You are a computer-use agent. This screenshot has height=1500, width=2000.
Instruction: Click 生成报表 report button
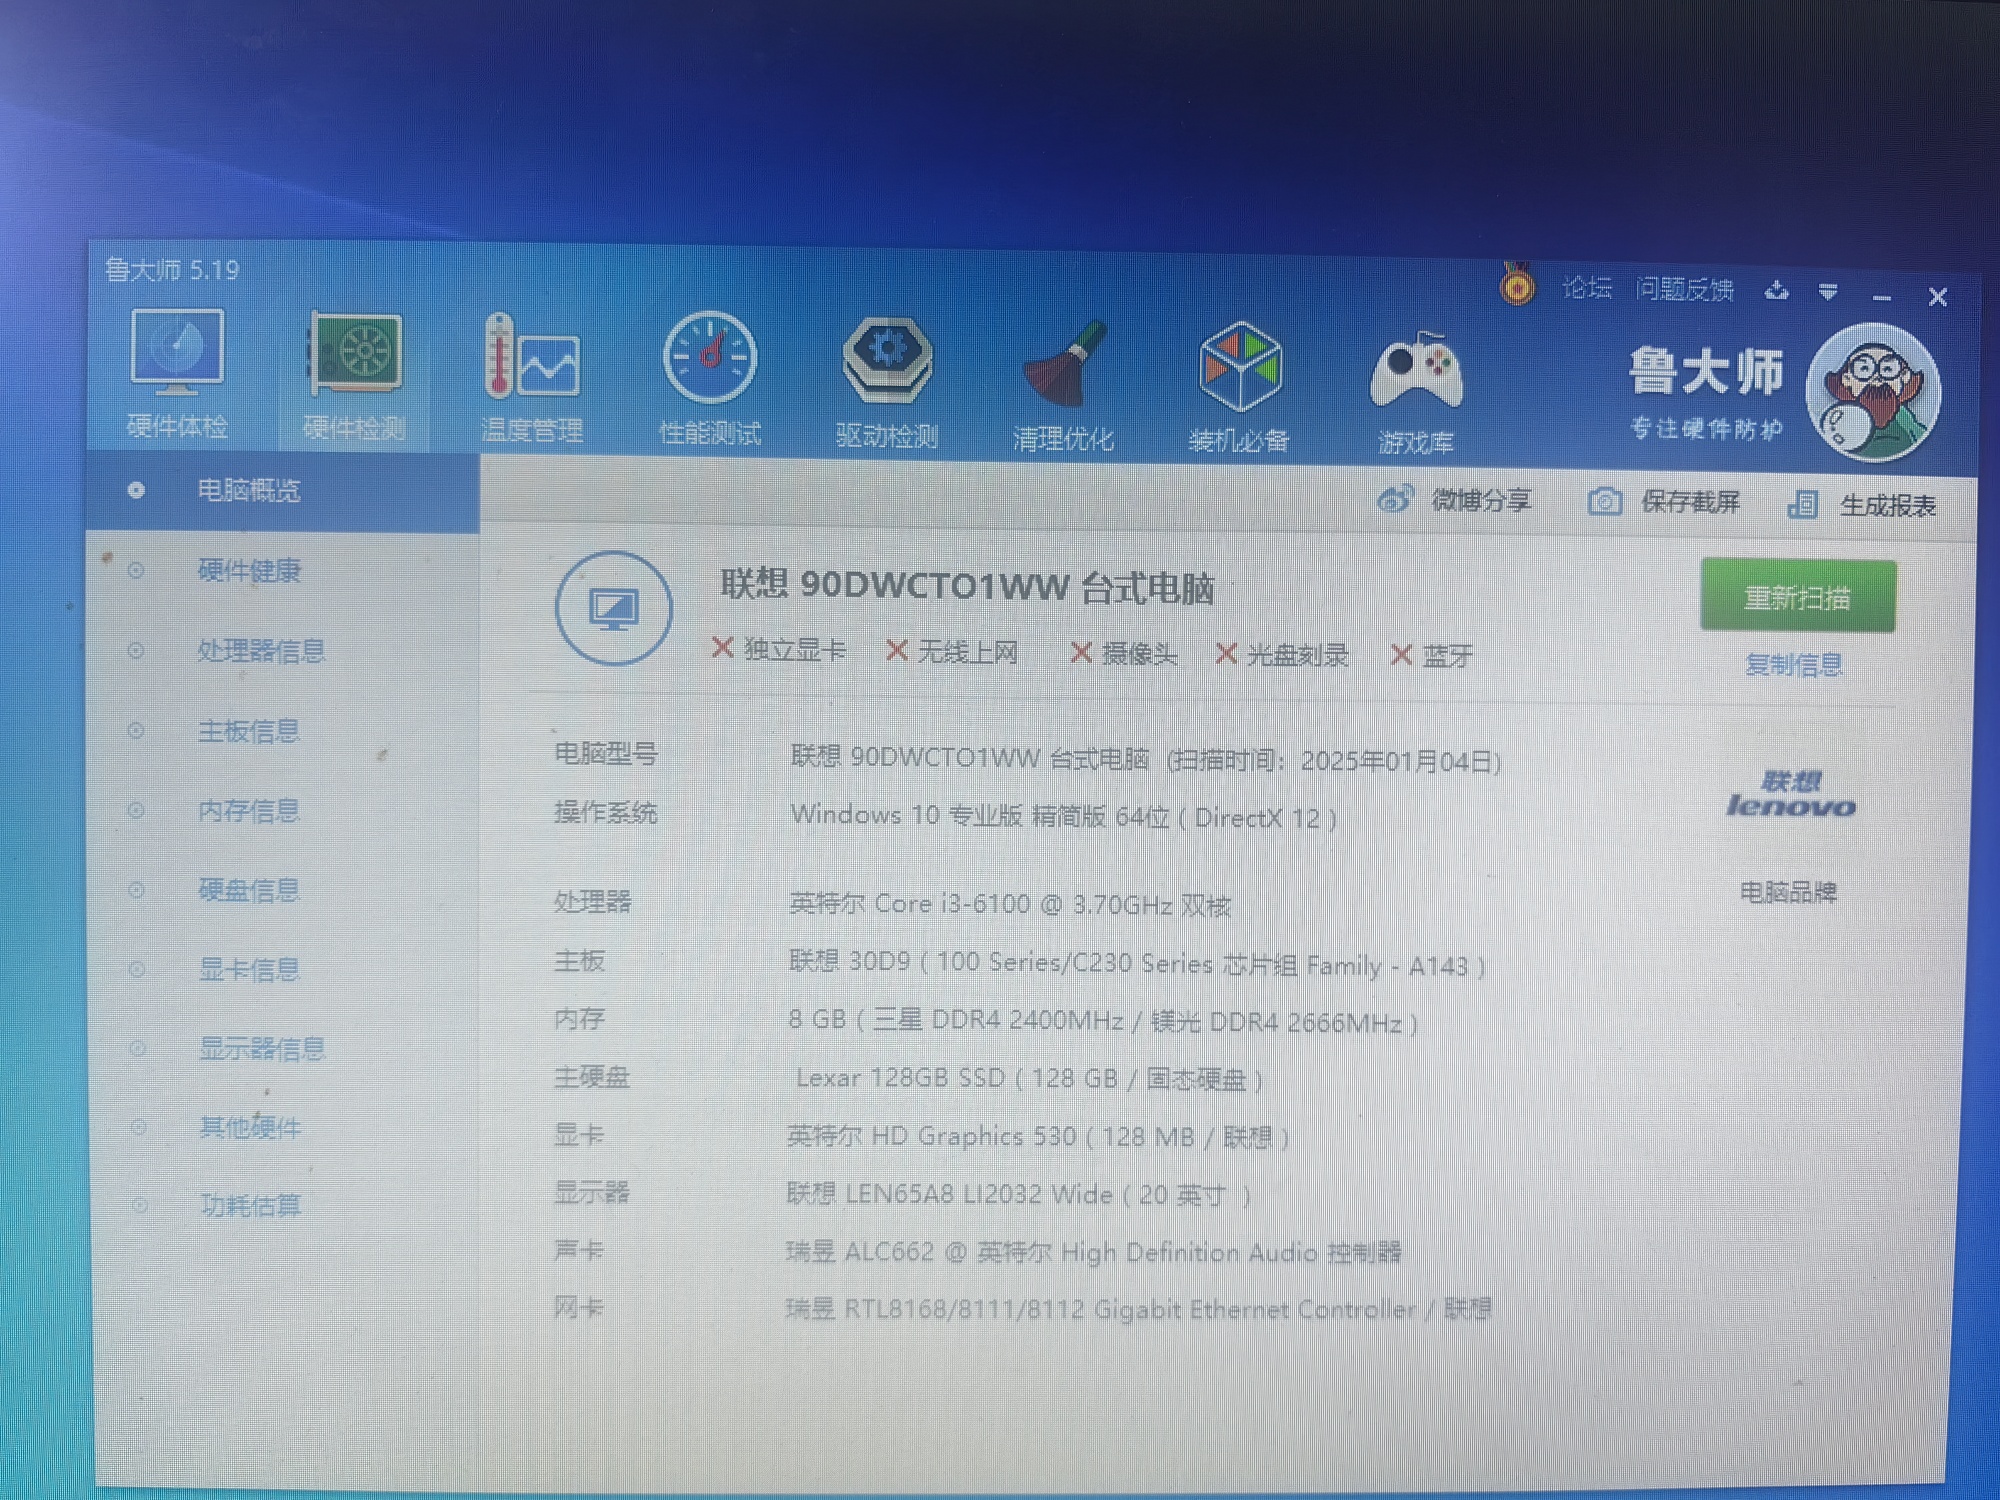coord(1862,505)
